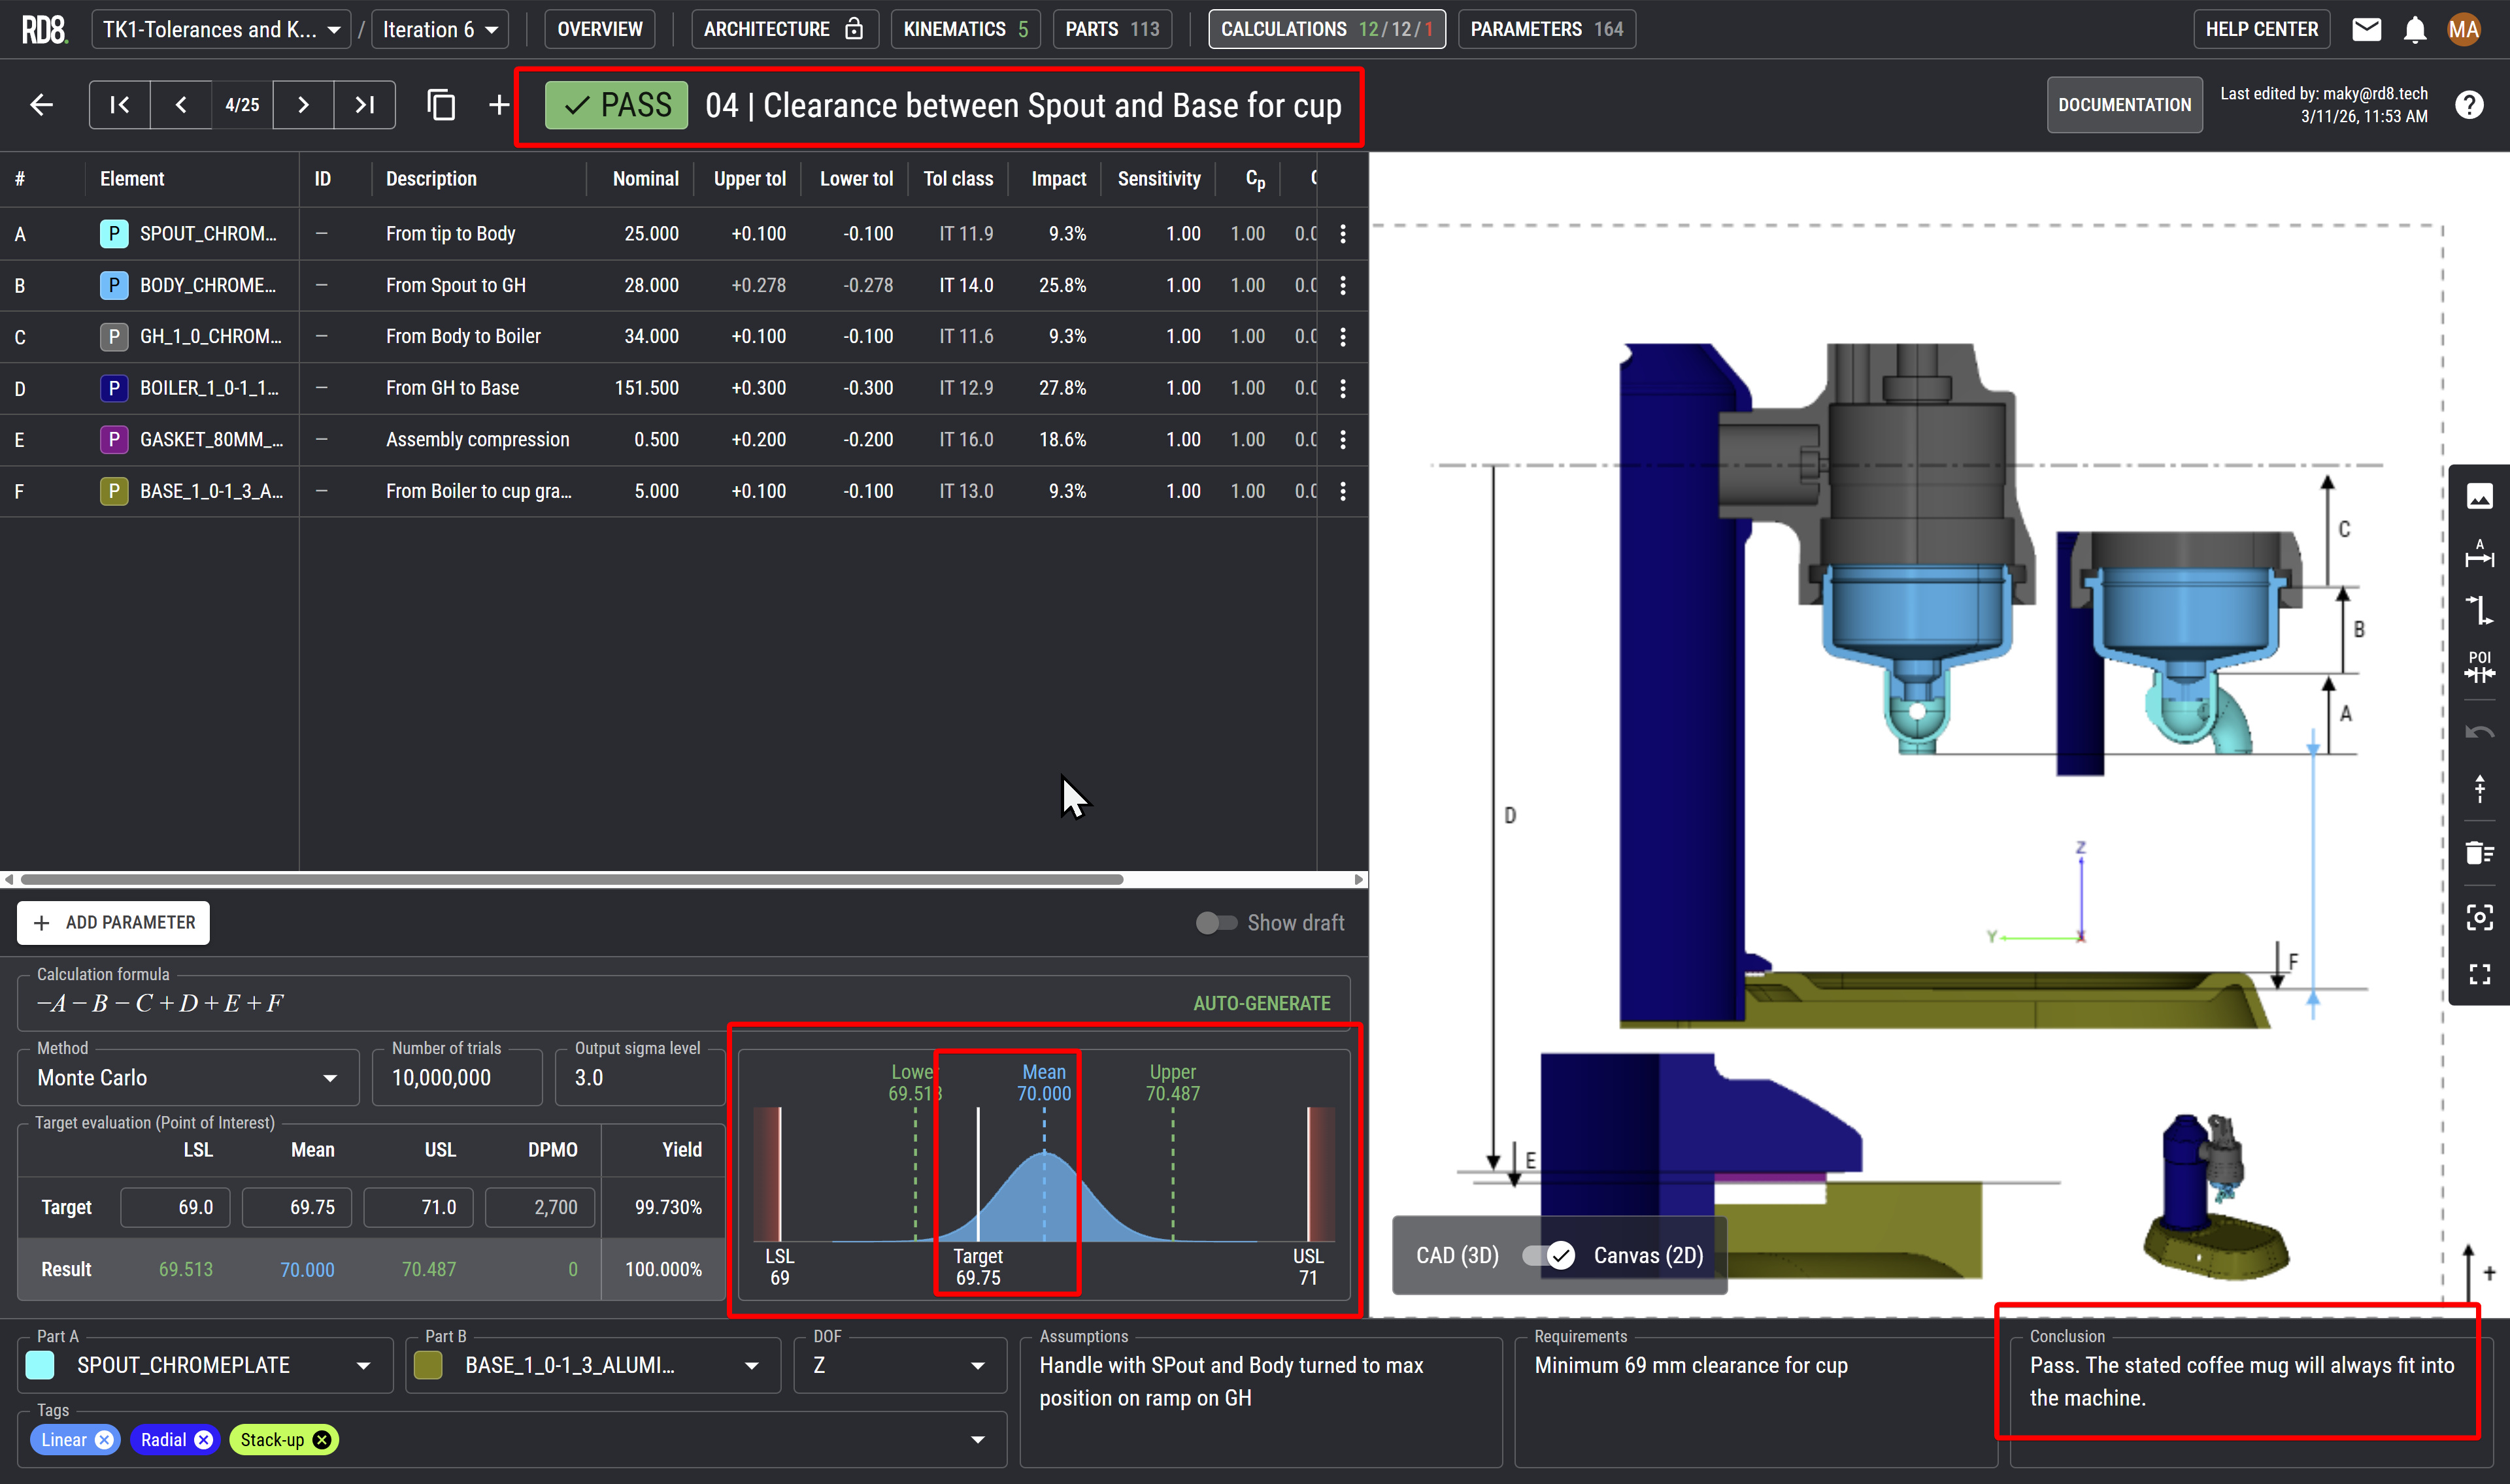This screenshot has width=2510, height=1484.
Task: Open the DOF Z dropdown
Action: pyautogui.click(x=899, y=1365)
